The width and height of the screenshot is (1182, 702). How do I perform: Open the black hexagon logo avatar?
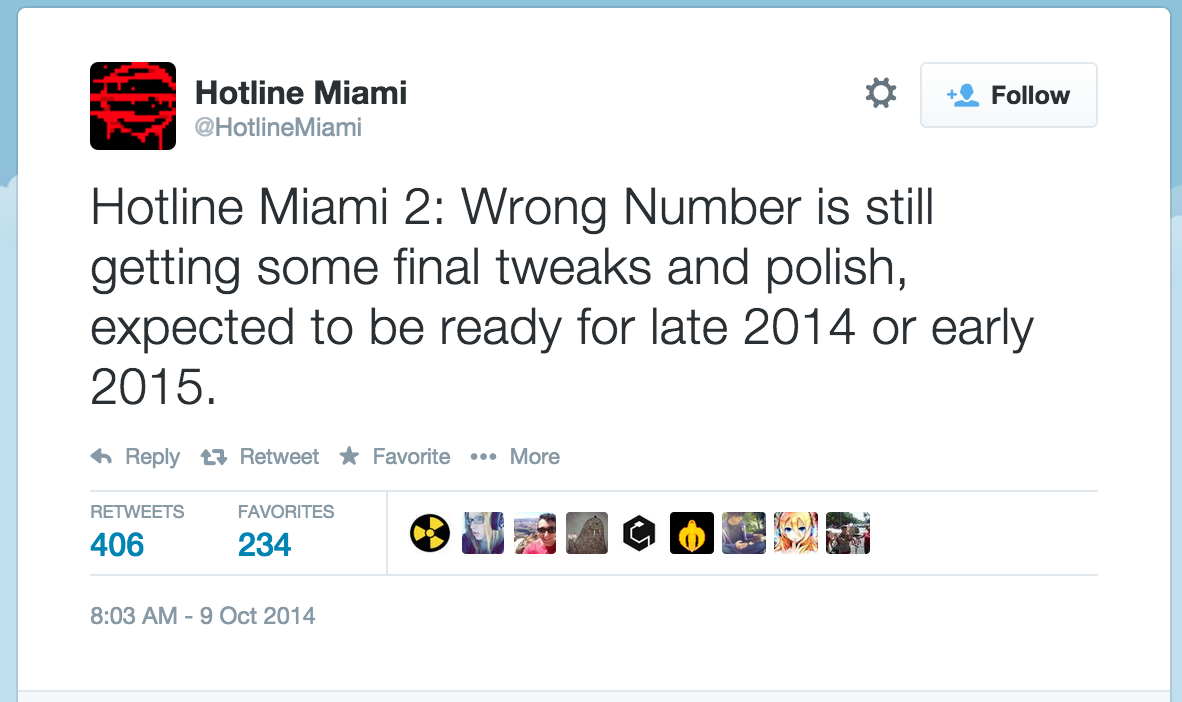[x=639, y=534]
